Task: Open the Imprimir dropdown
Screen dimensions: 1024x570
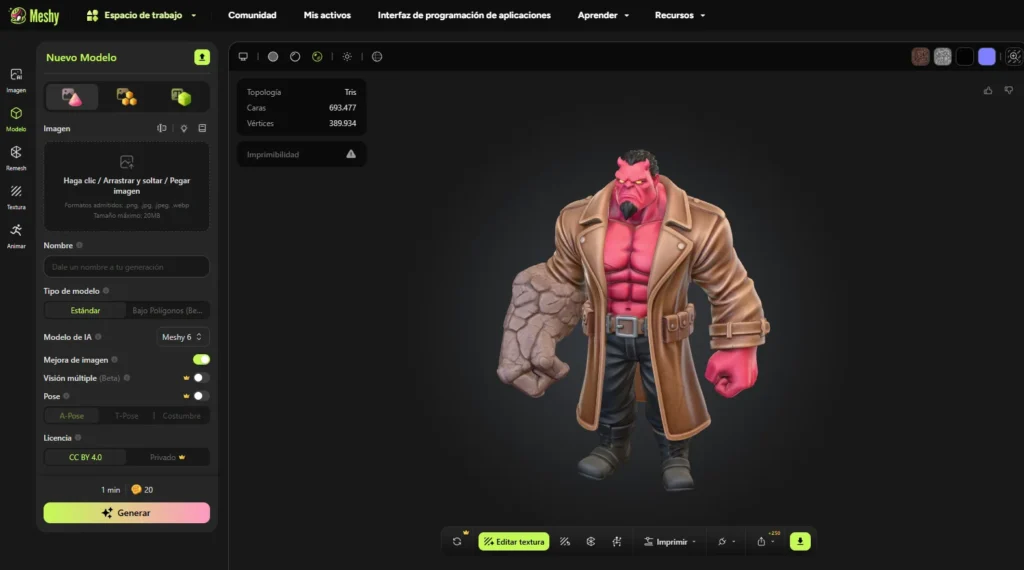Action: click(x=670, y=542)
